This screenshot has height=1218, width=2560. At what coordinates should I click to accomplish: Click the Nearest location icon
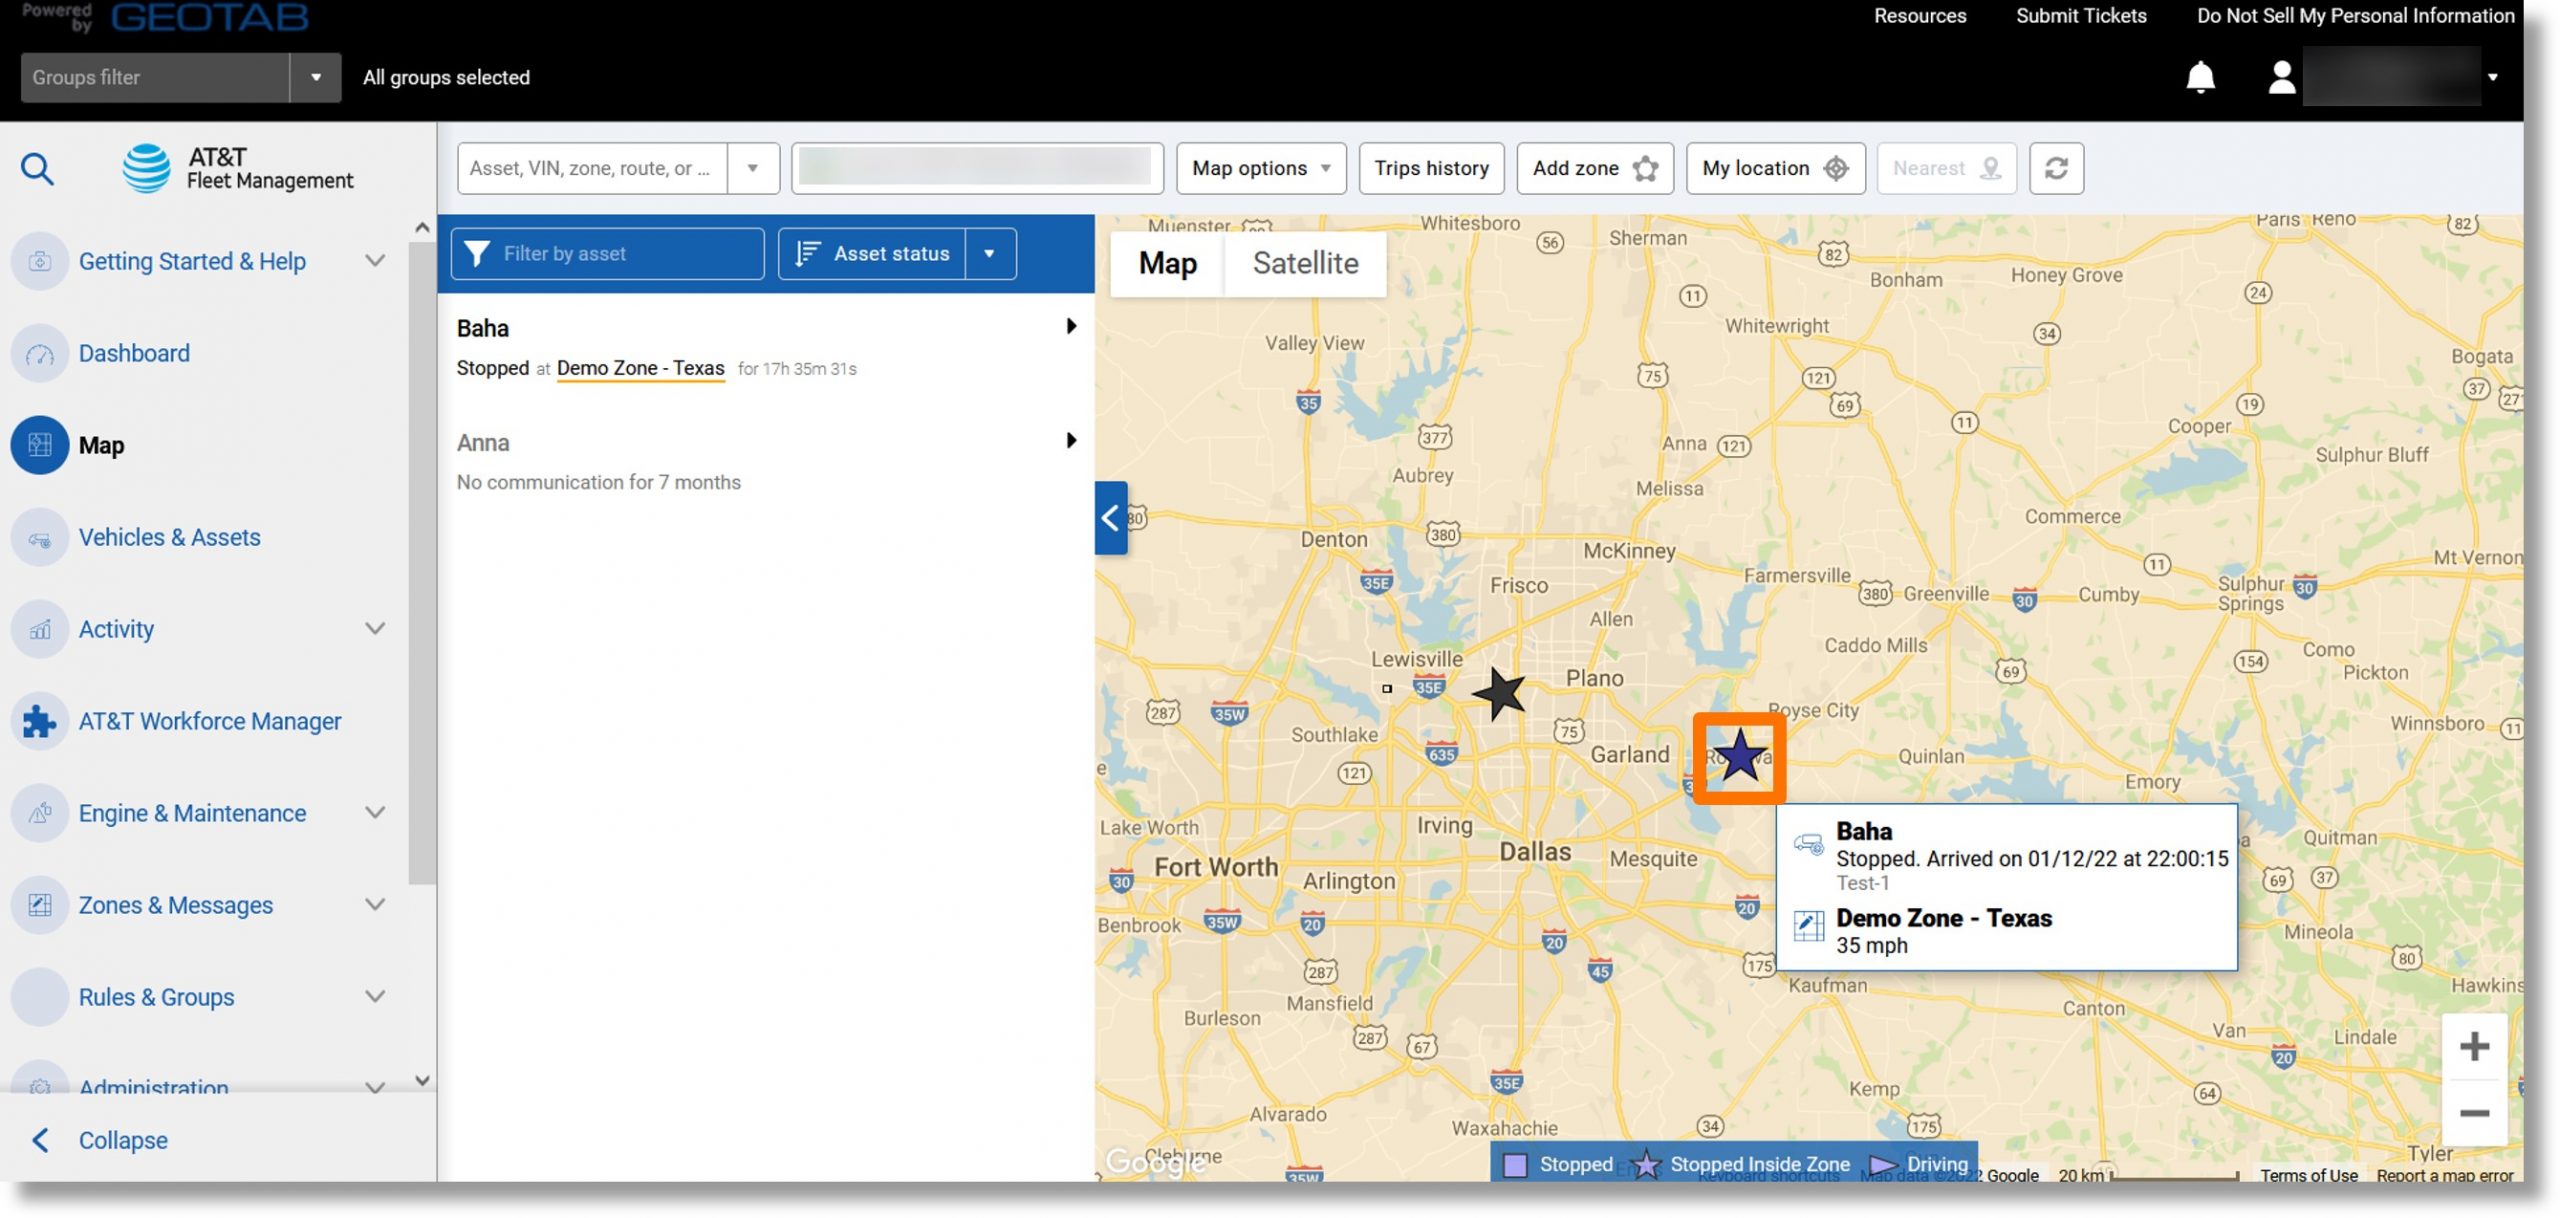(1993, 167)
